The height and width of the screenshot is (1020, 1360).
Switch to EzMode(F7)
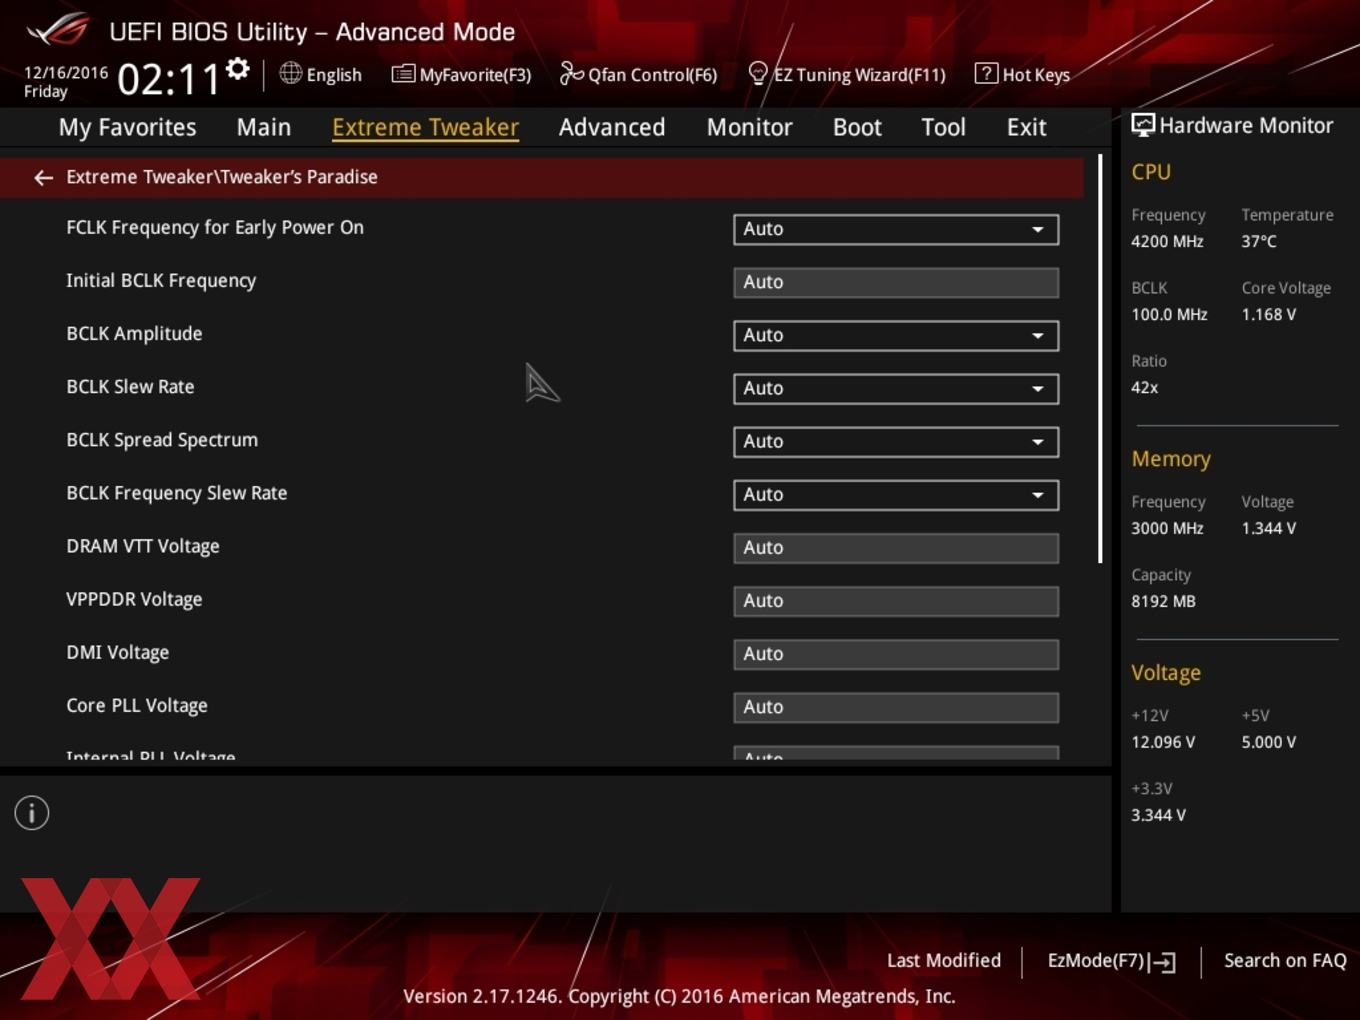coord(1111,961)
